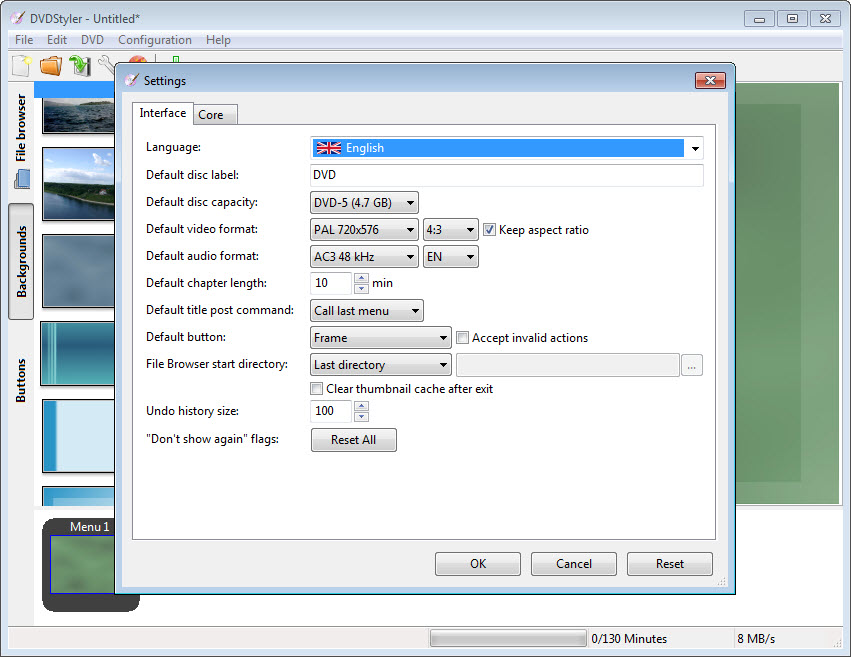
Task: Open the EN audio language dropdown
Action: click(x=450, y=257)
